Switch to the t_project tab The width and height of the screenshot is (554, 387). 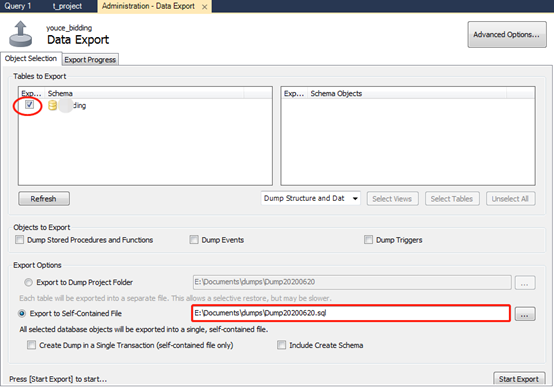coord(67,6)
